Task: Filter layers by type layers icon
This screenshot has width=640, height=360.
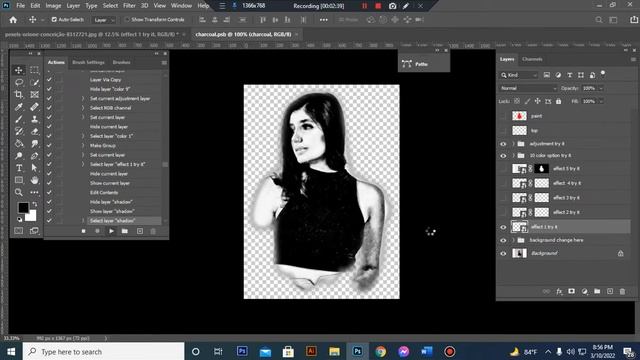Action: [x=569, y=75]
